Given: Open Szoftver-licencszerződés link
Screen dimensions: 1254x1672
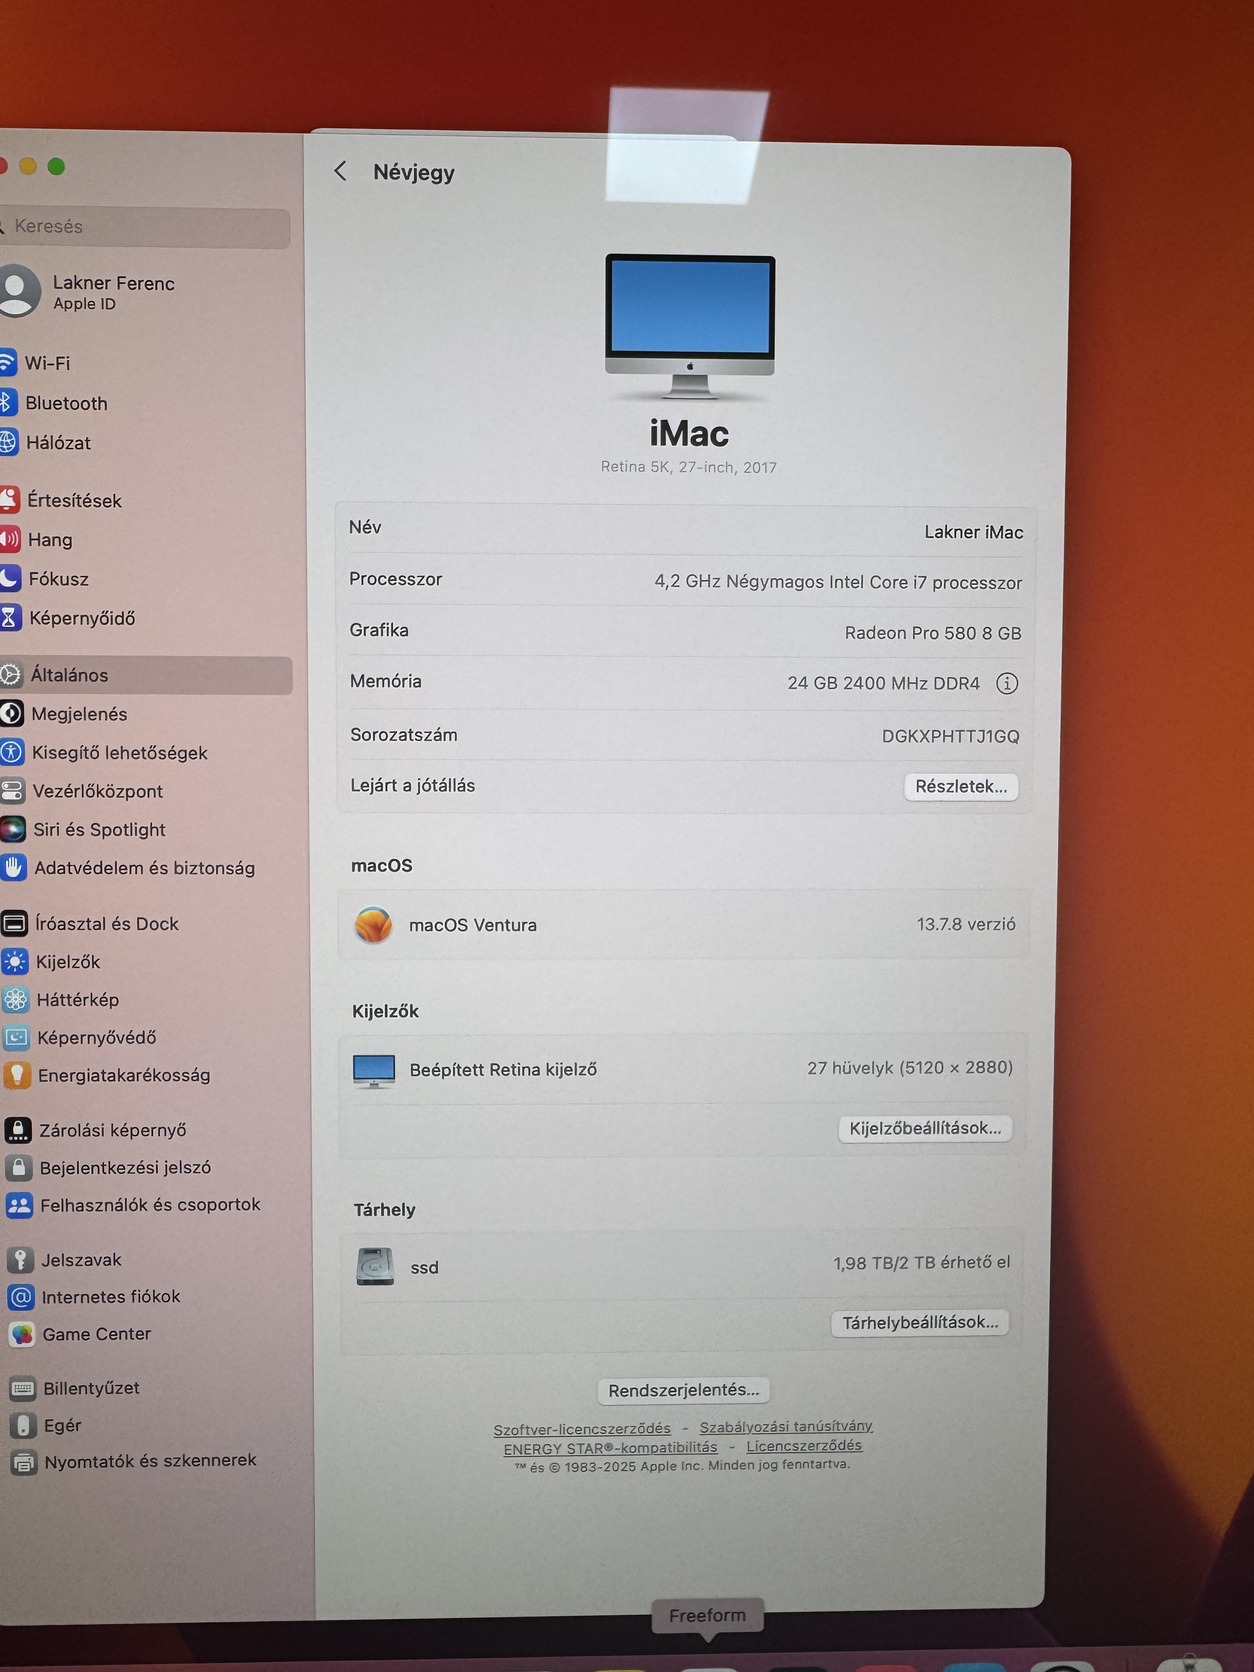Looking at the screenshot, I should click(x=582, y=1429).
